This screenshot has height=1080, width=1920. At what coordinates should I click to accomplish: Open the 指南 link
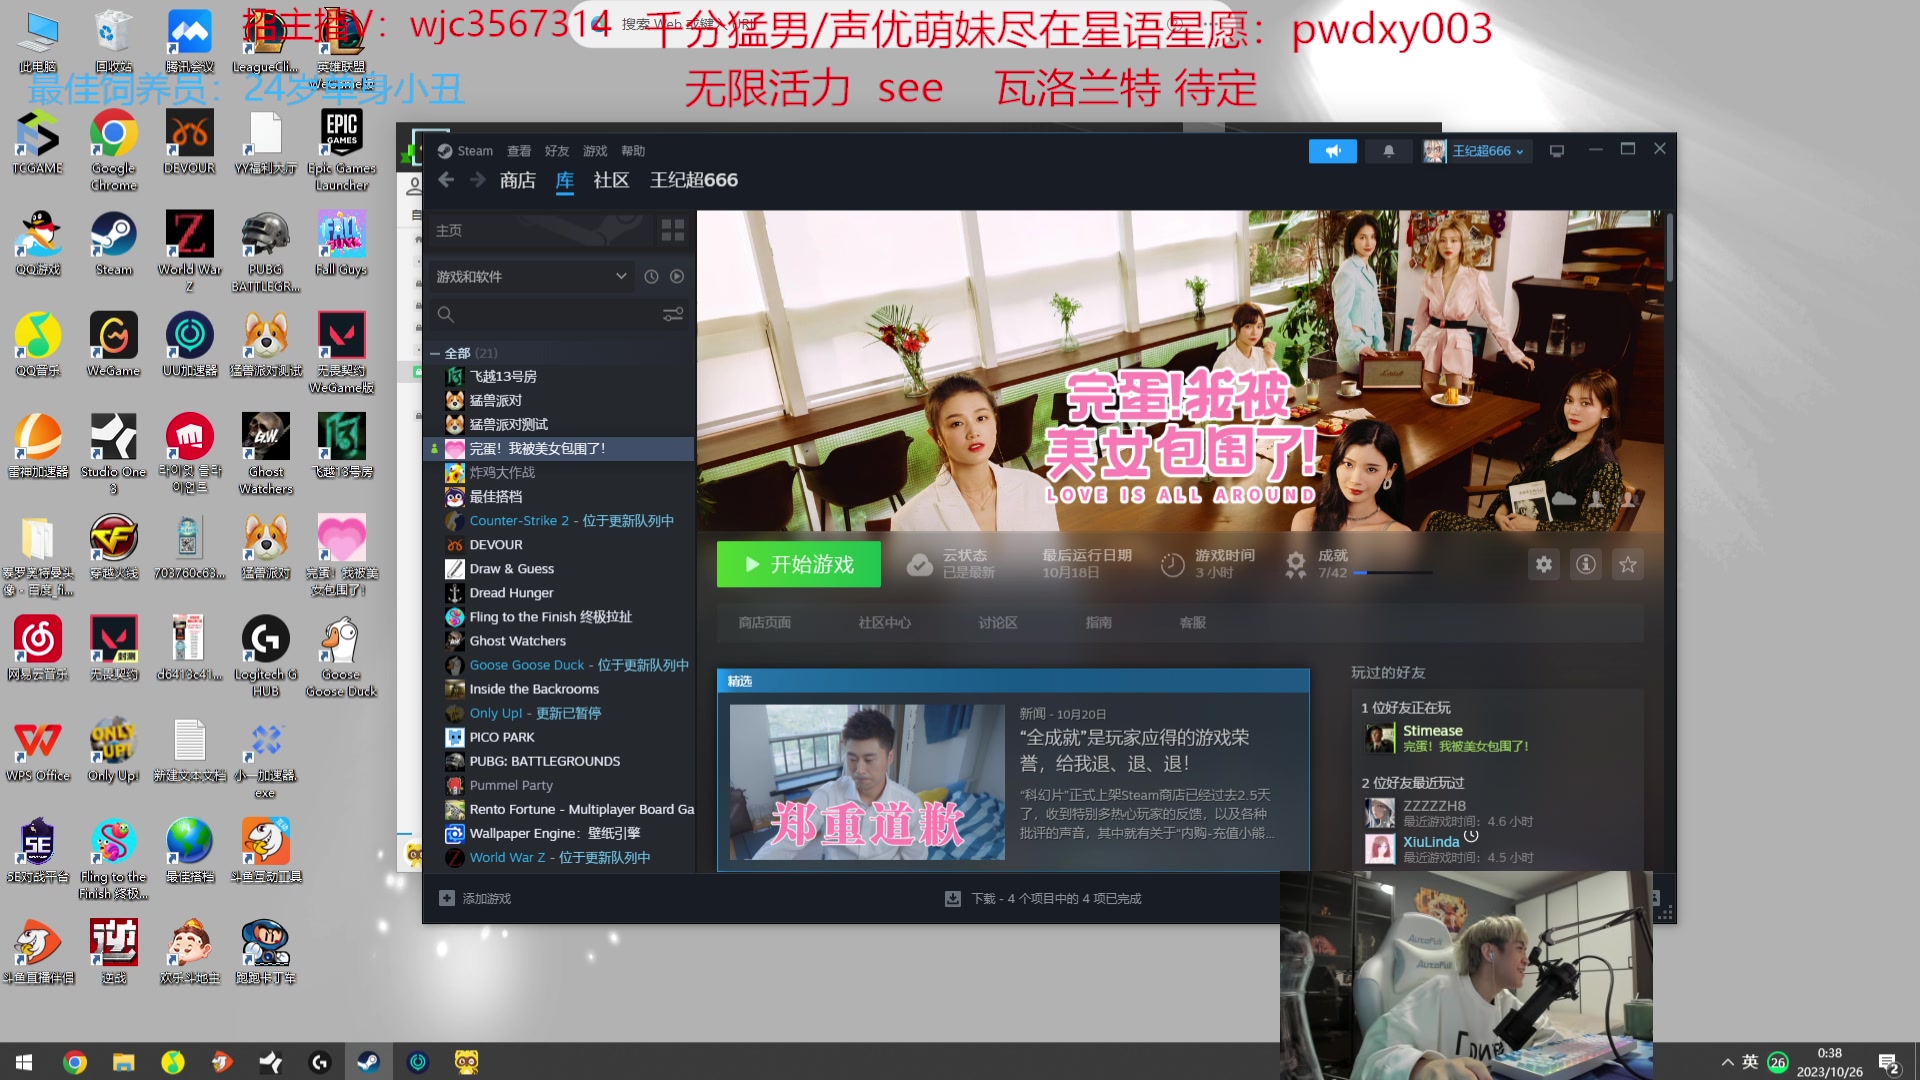pos(1098,622)
